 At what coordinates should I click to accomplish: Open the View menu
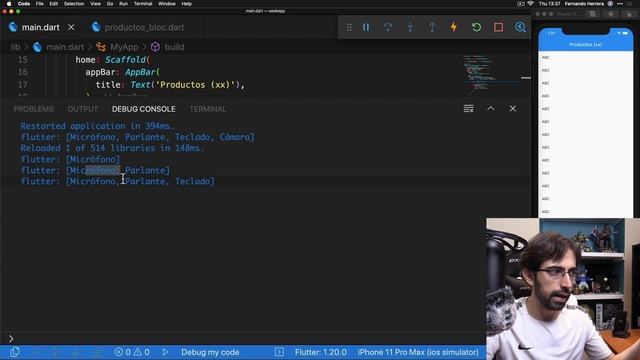pos(96,4)
